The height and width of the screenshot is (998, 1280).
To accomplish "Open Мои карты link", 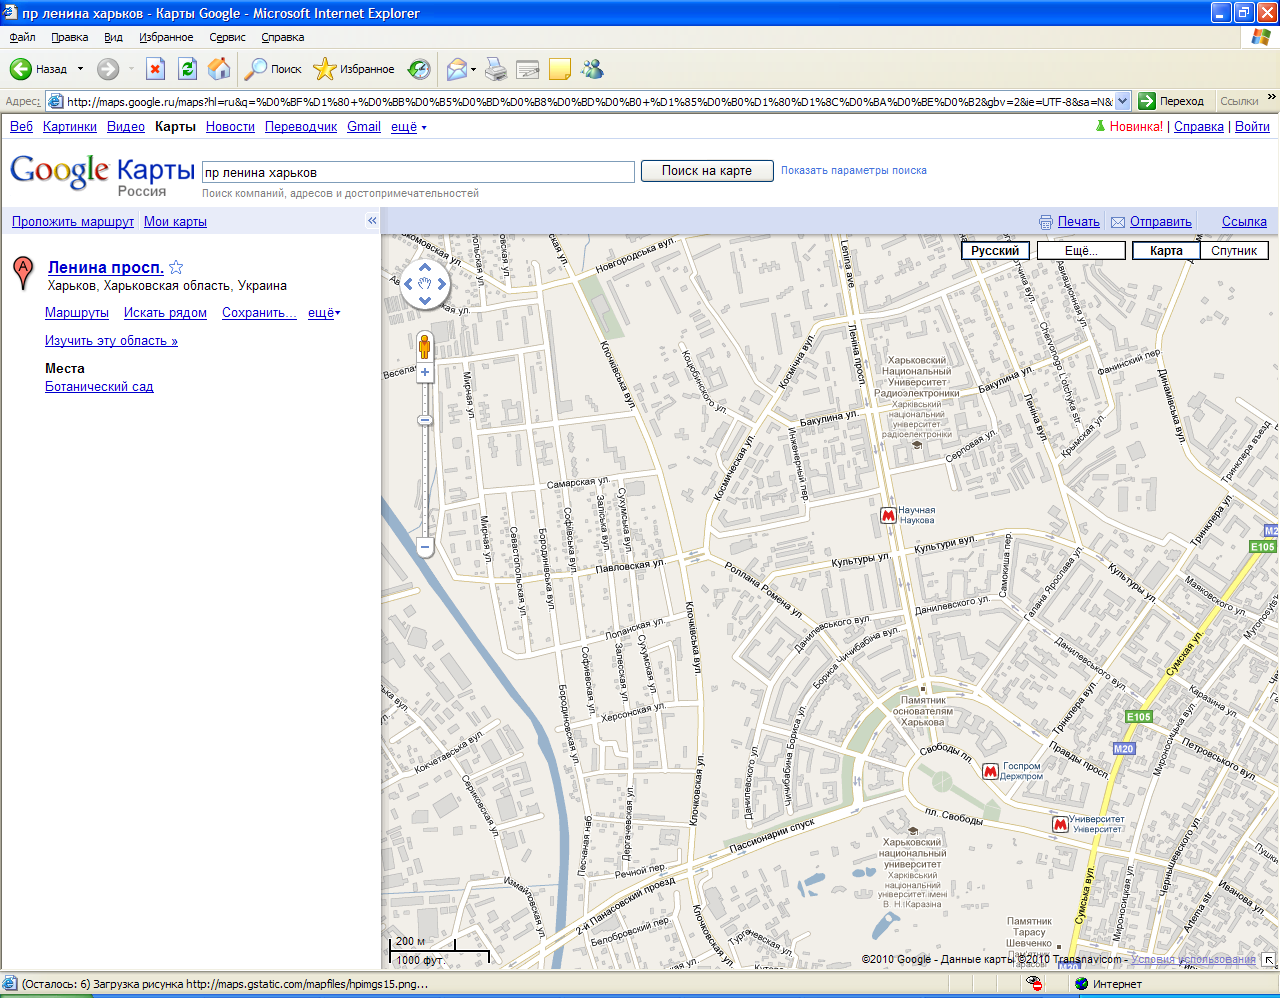I will tap(175, 222).
